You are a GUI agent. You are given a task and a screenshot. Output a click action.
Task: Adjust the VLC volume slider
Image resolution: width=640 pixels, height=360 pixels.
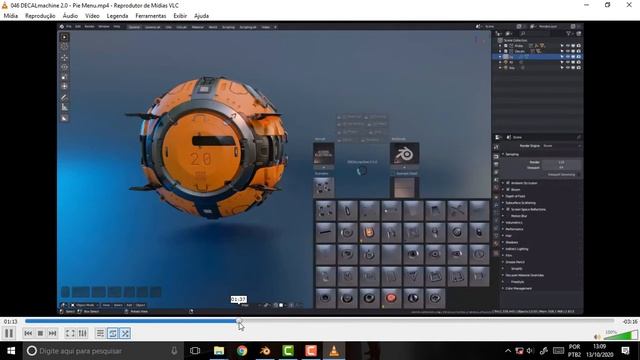[622, 336]
